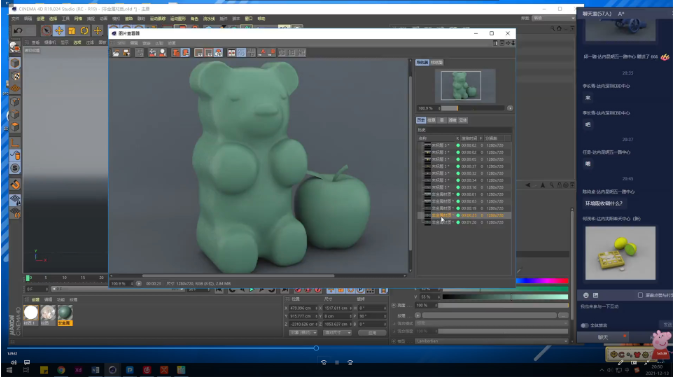Image resolution: width=673 pixels, height=379 pixels.
Task: Open the yellow sticky notes taskbar icon
Action: (44, 370)
